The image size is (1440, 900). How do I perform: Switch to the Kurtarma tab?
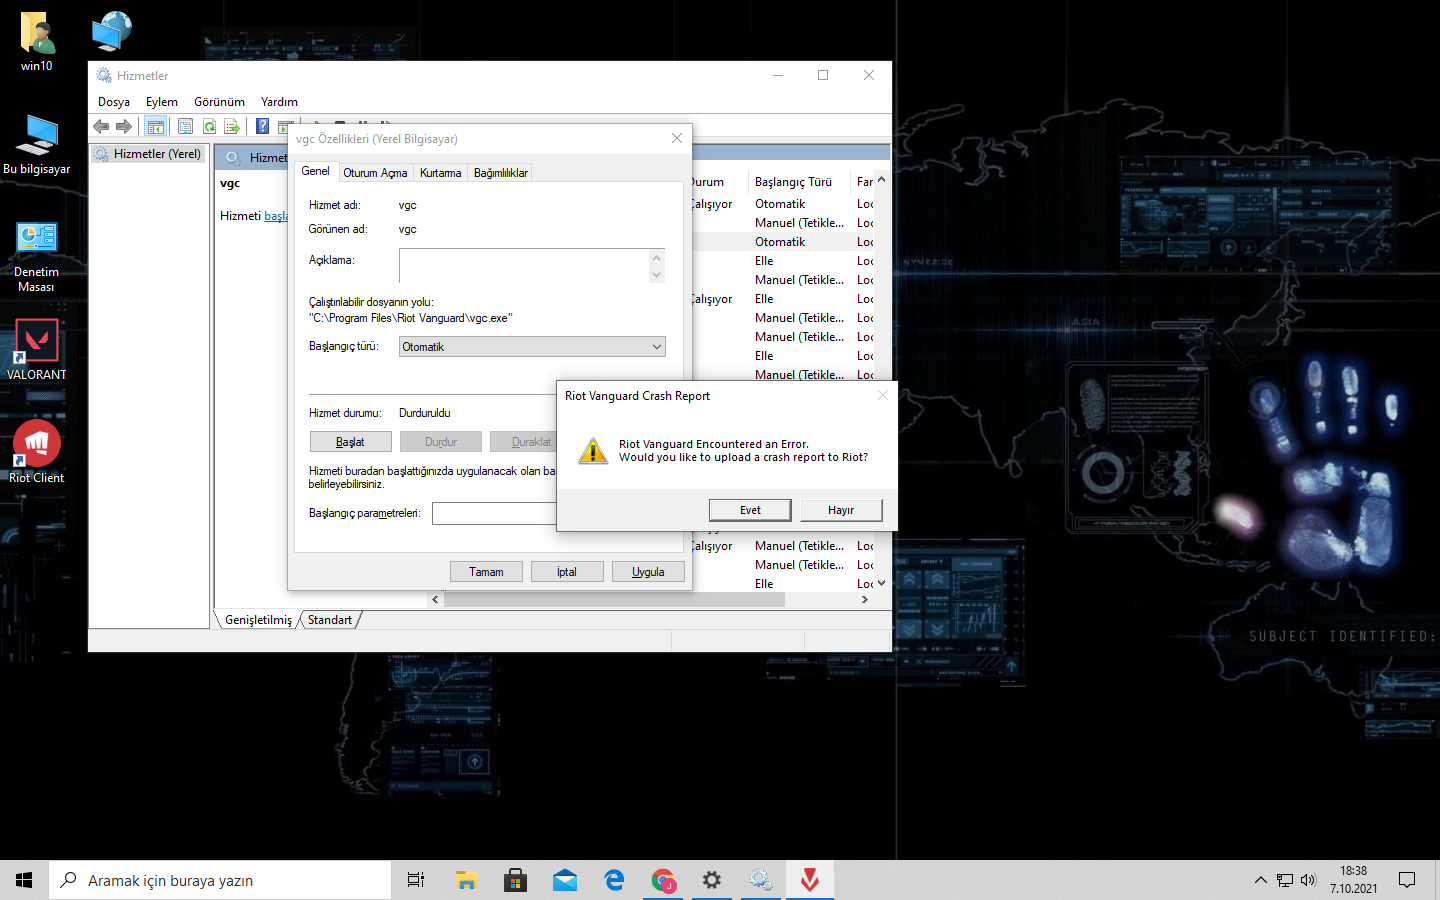[x=440, y=173]
